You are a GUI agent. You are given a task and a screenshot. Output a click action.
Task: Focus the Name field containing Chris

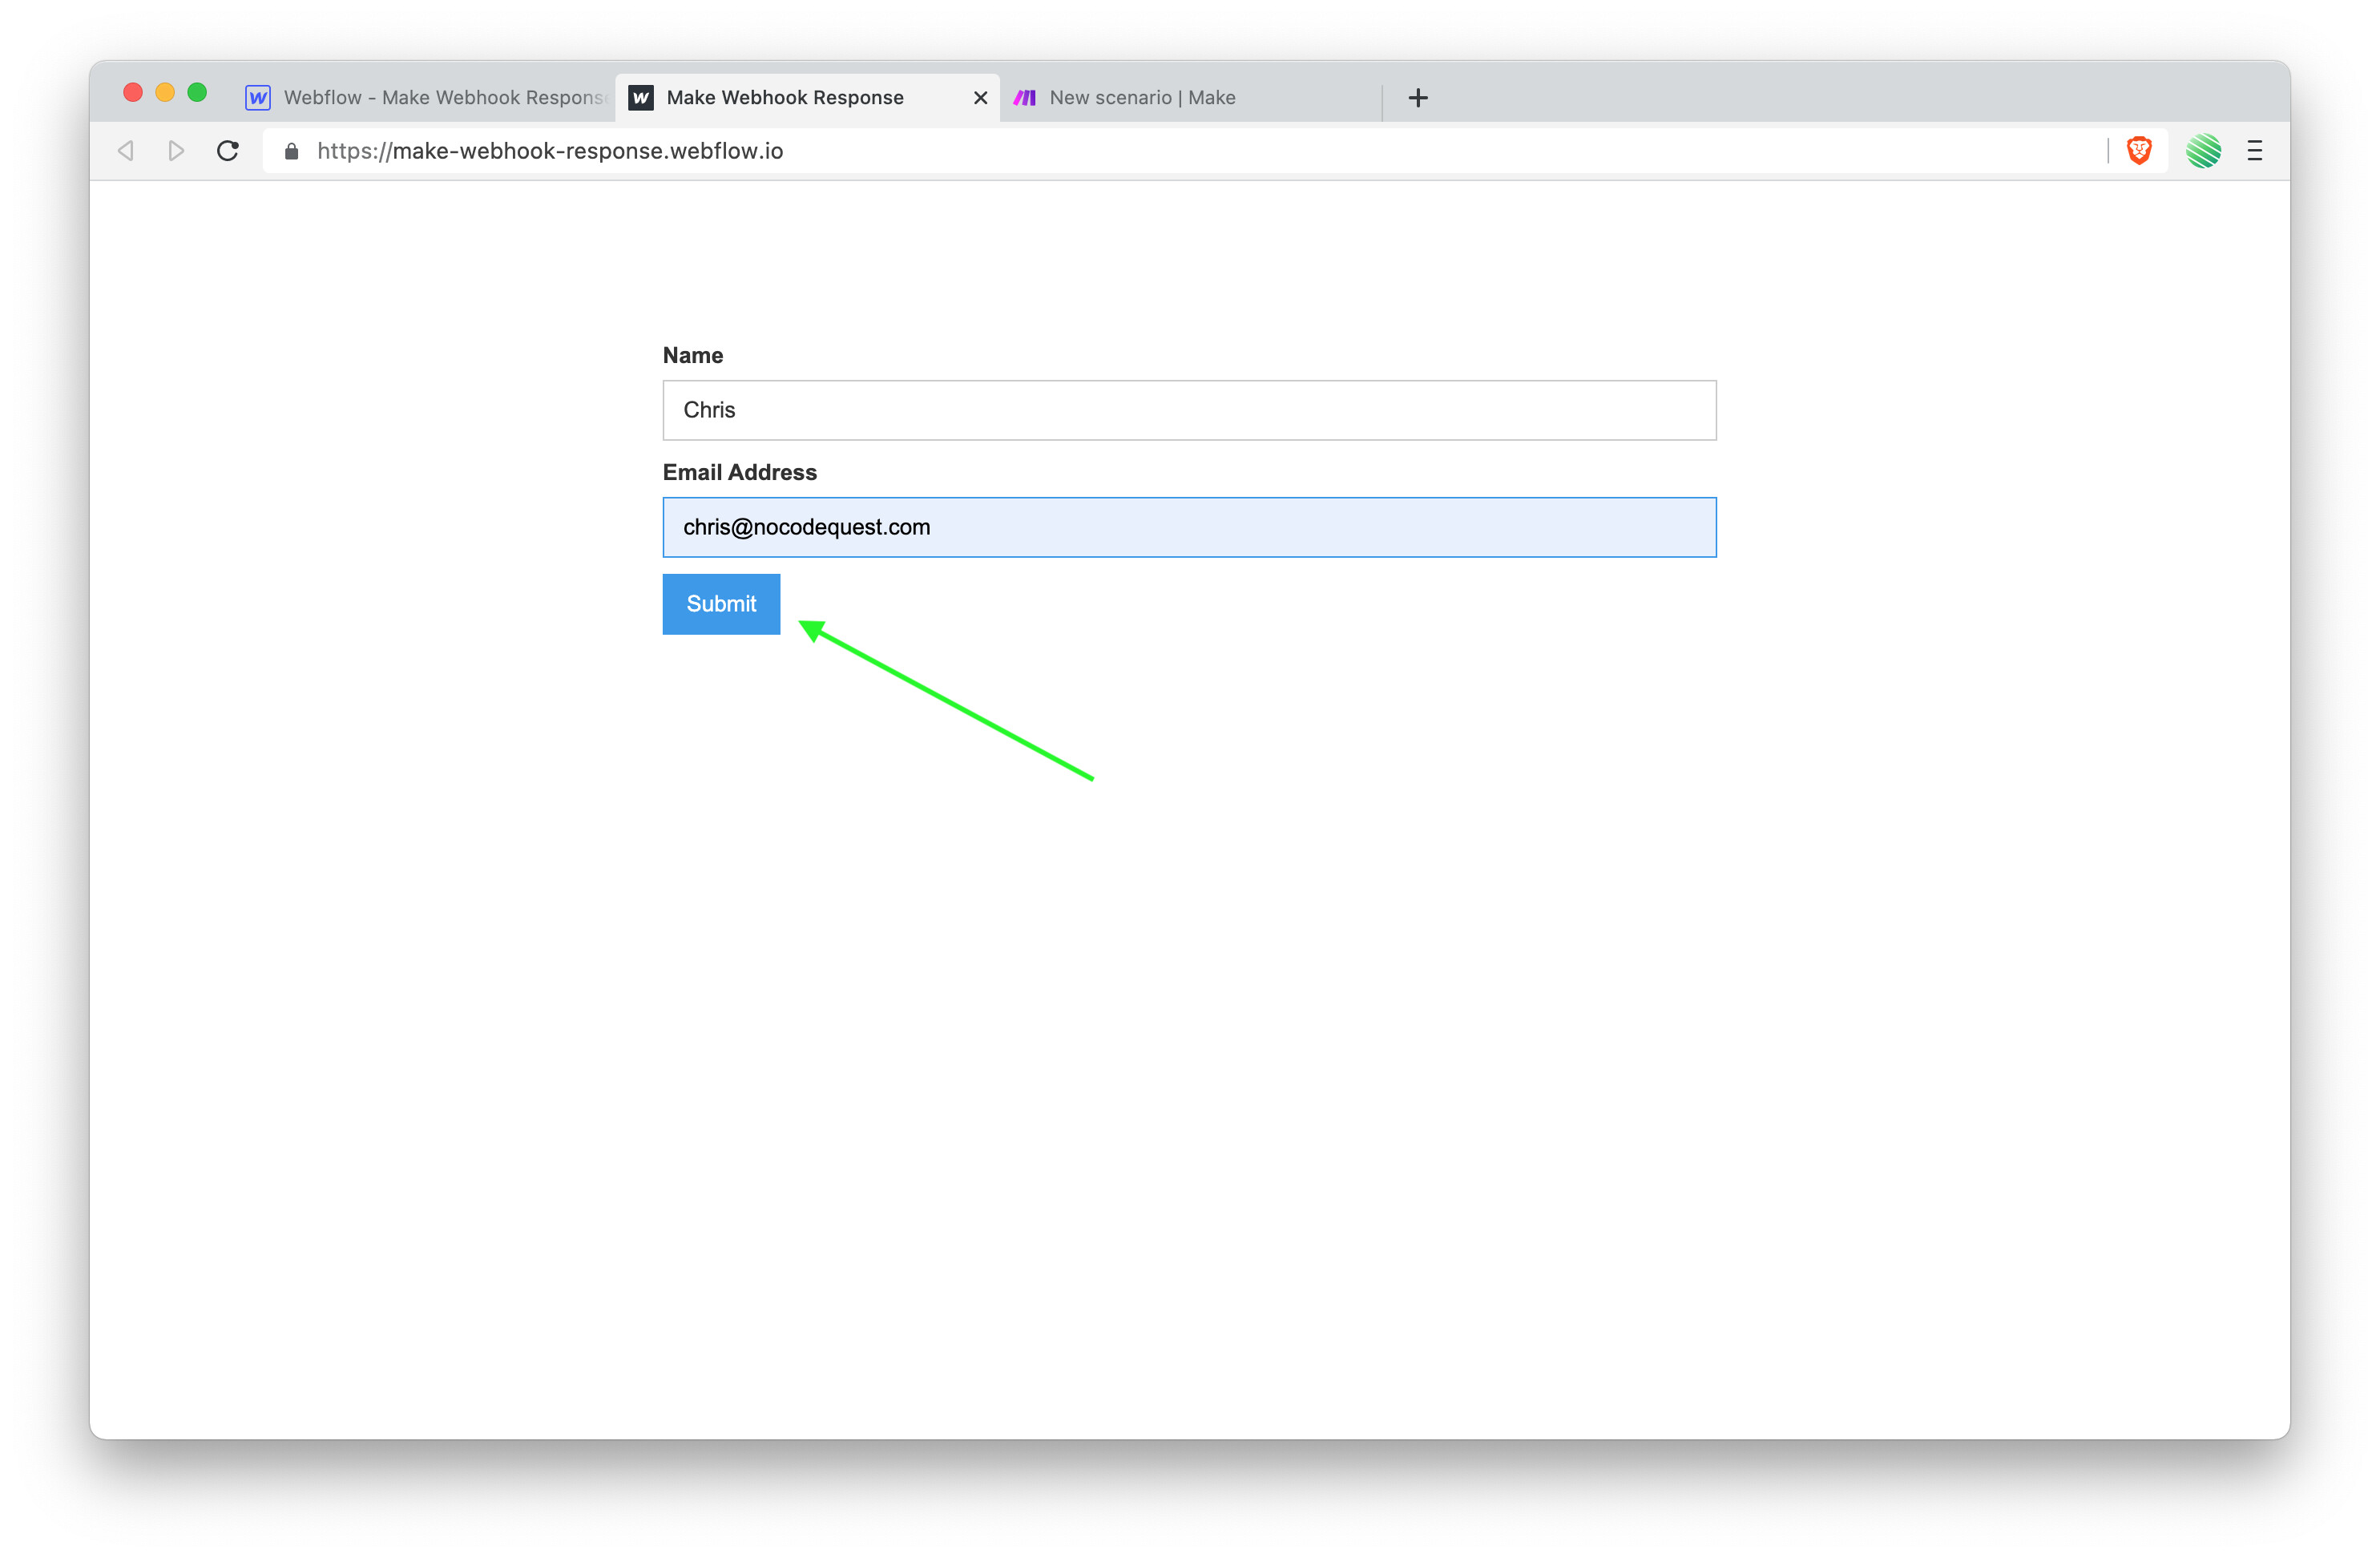pyautogui.click(x=1189, y=410)
